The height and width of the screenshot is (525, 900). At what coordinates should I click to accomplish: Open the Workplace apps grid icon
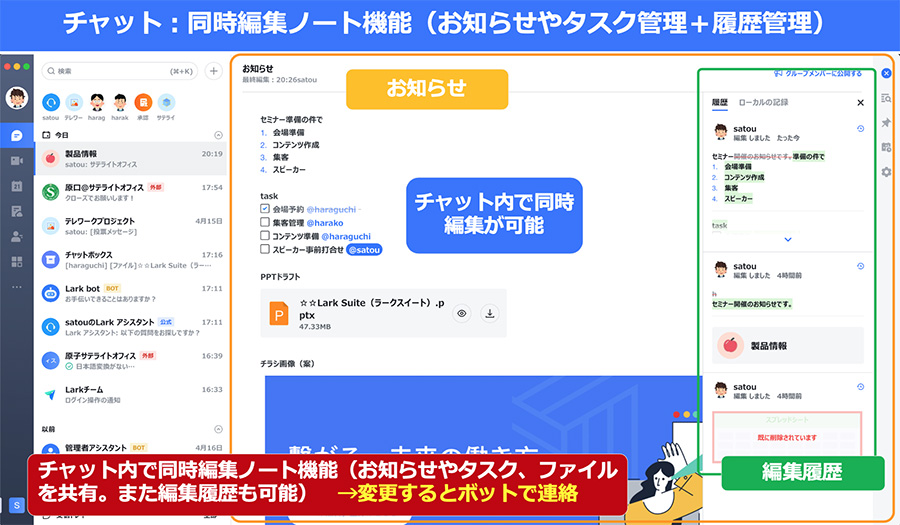pos(17,262)
